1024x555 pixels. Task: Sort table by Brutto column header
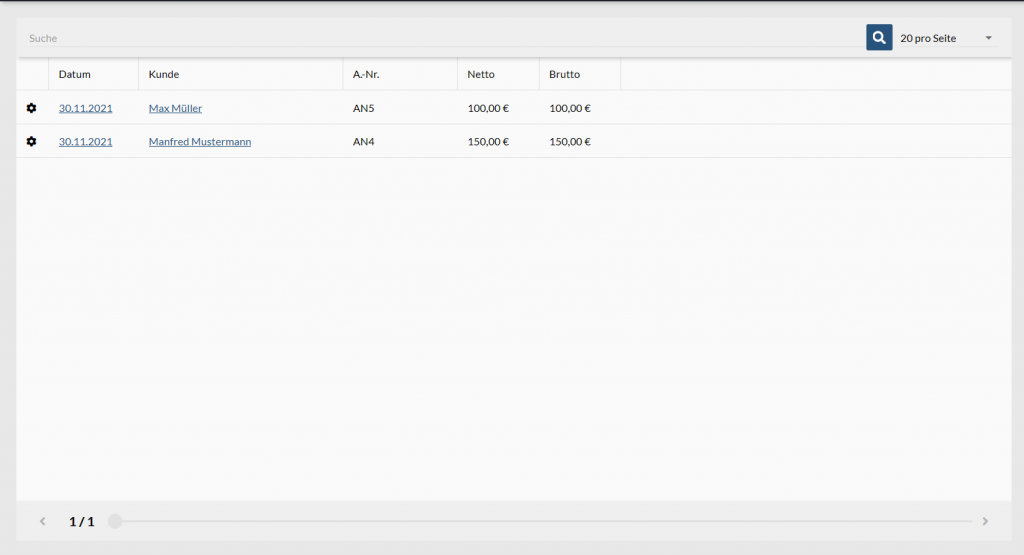pyautogui.click(x=564, y=74)
